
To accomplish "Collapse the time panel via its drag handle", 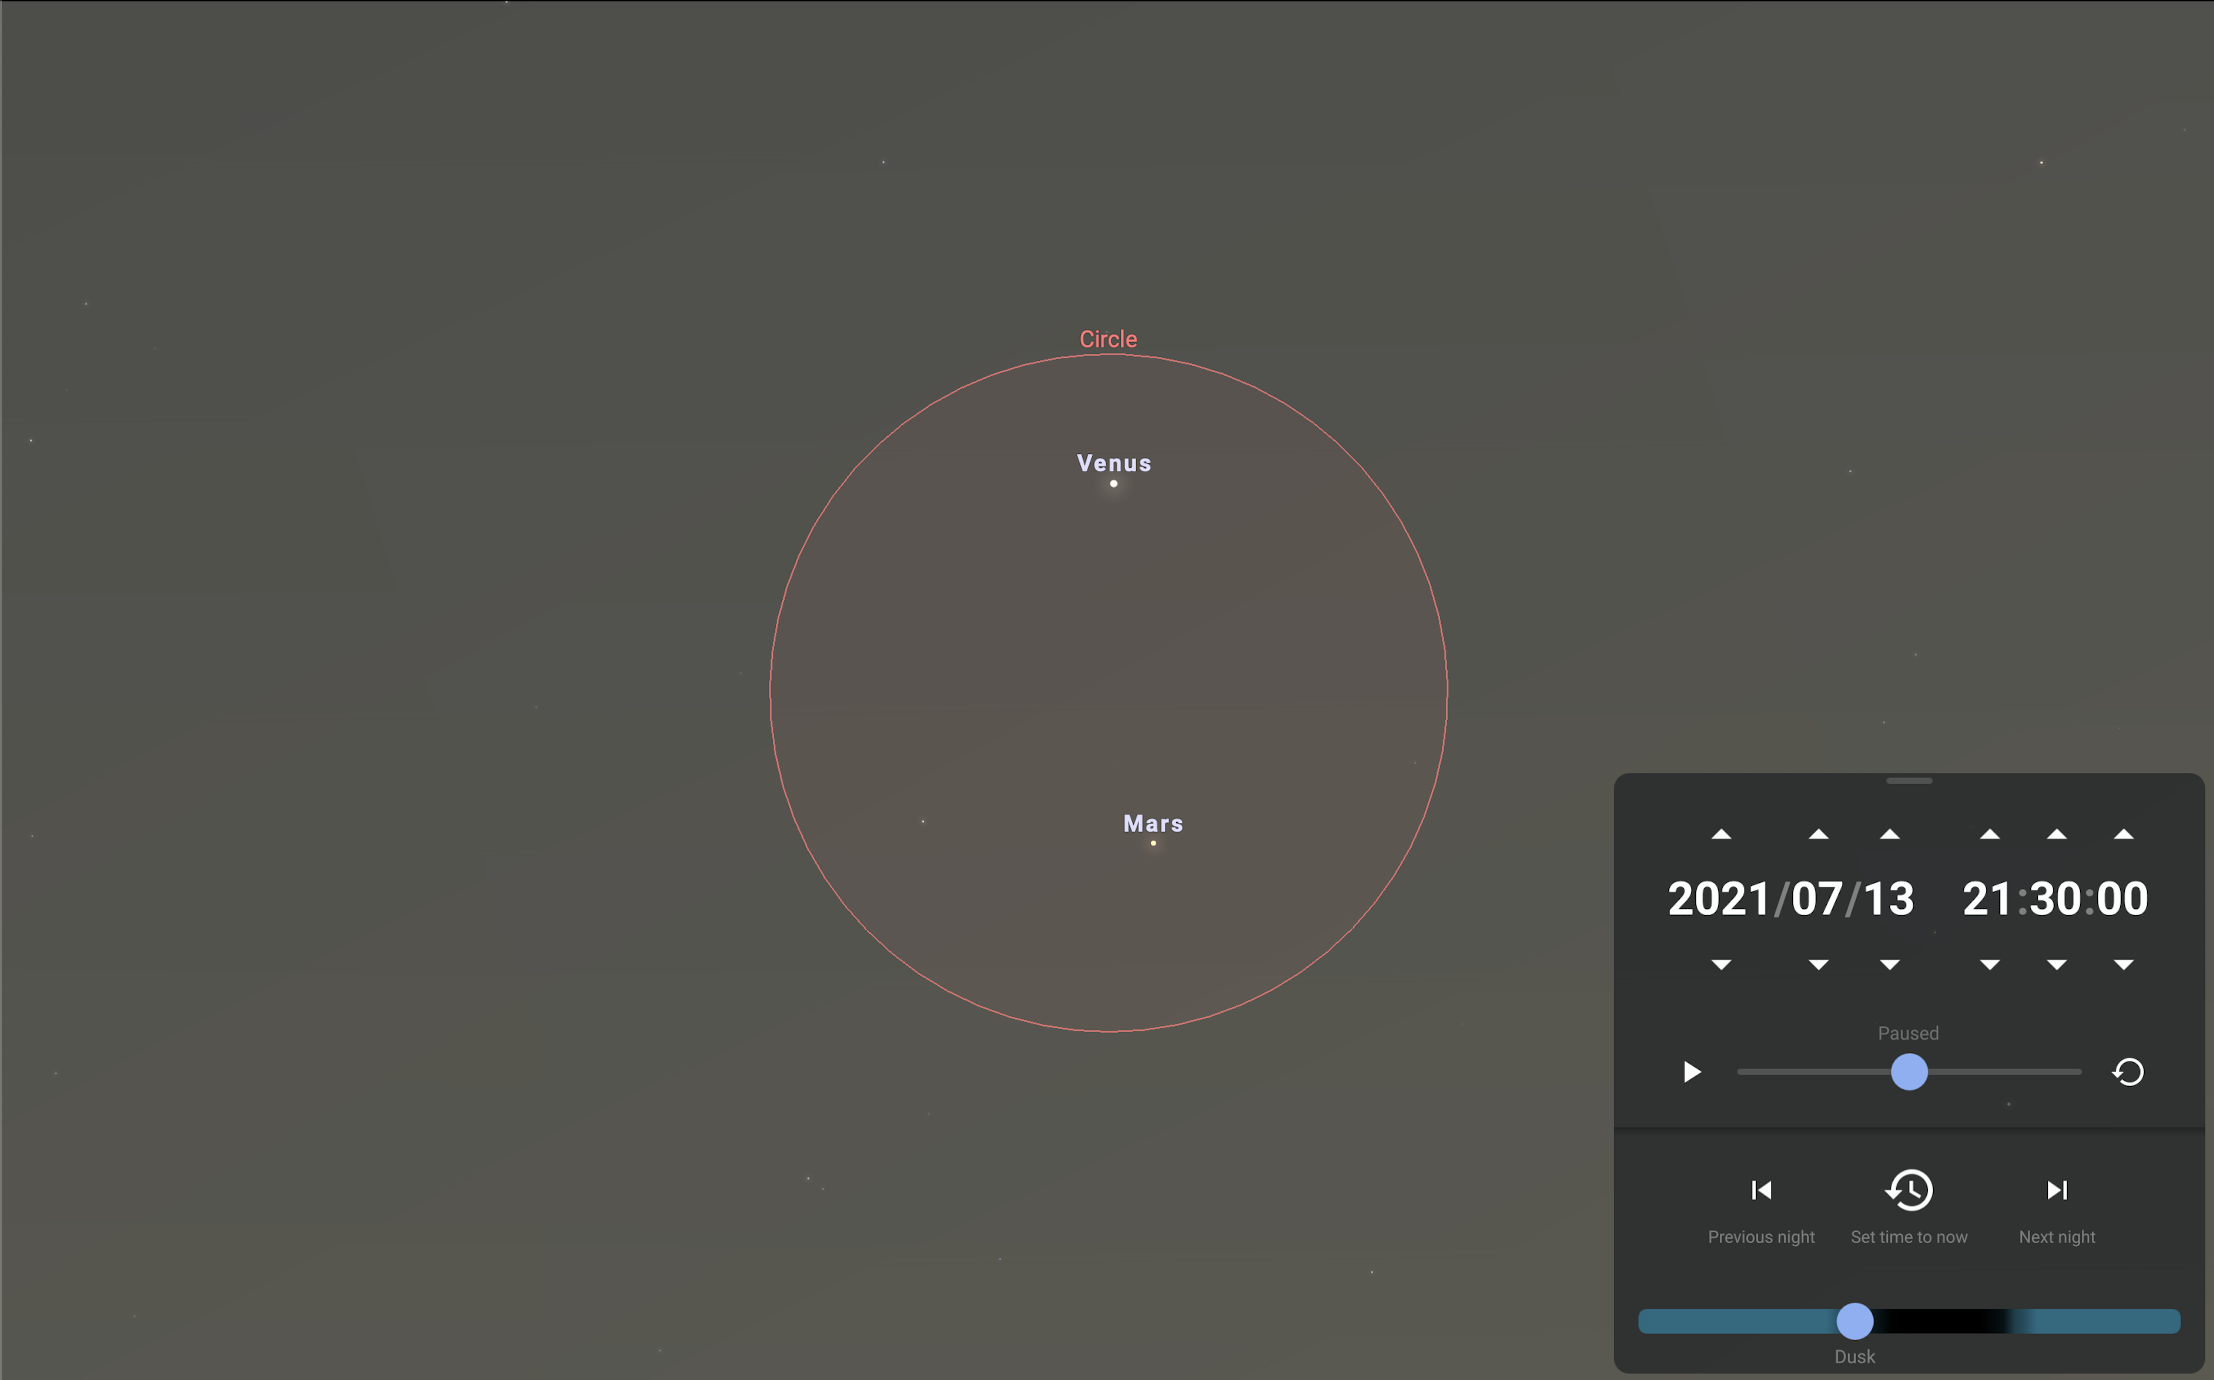I will pos(1910,781).
